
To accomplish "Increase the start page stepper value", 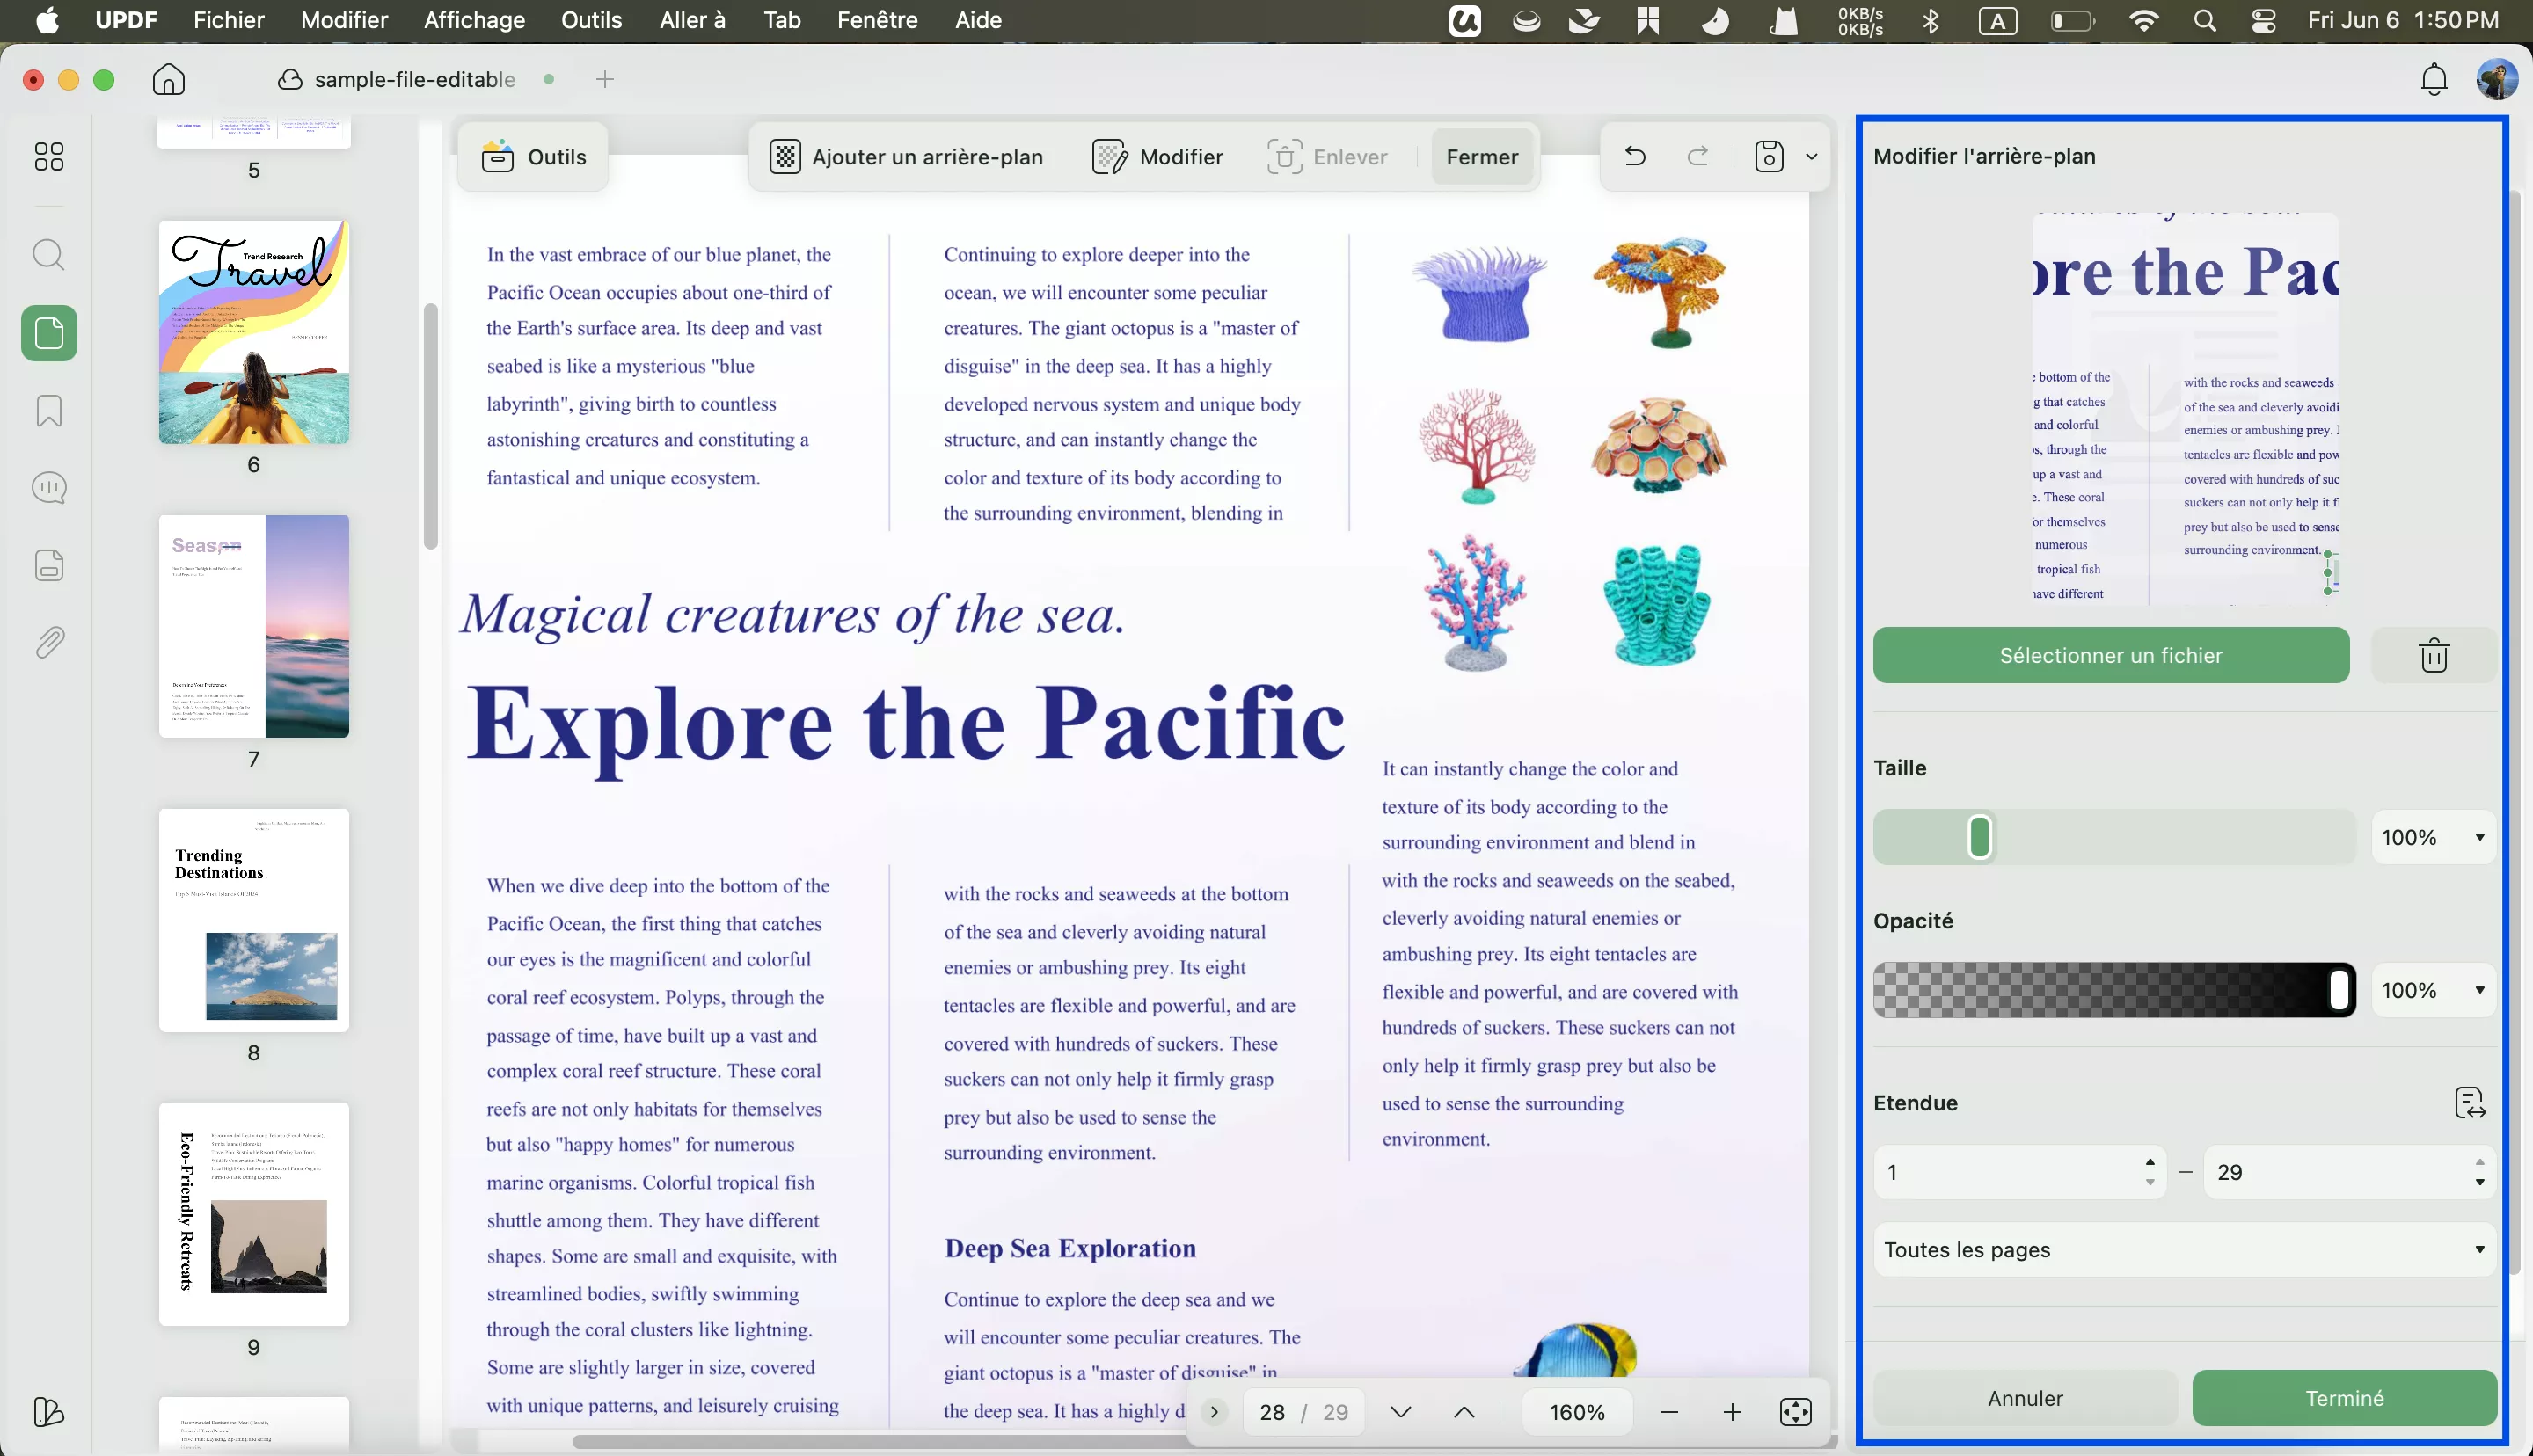I will [x=2149, y=1162].
